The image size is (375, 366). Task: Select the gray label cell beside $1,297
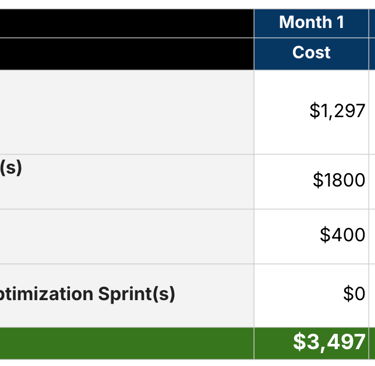click(127, 112)
